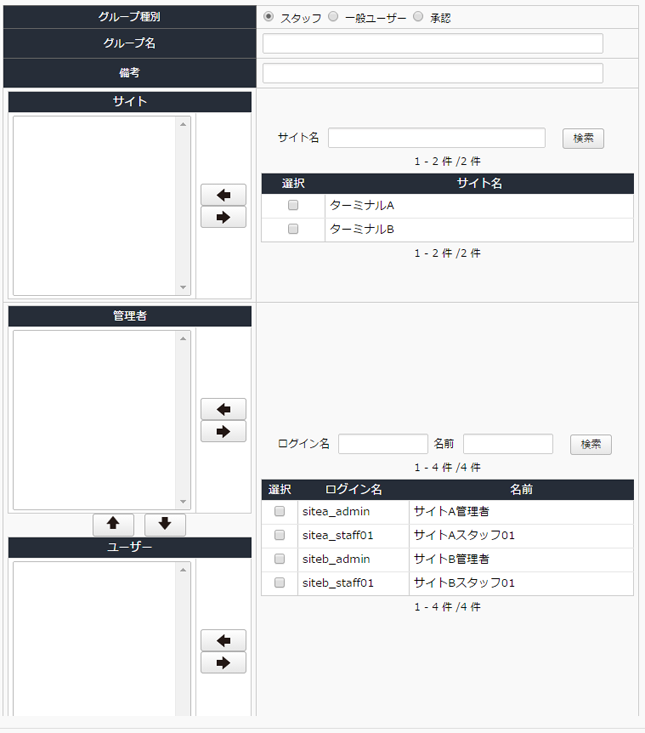Focus the ログイン名 search field
Viewport: 645px width, 733px height.
(x=383, y=444)
